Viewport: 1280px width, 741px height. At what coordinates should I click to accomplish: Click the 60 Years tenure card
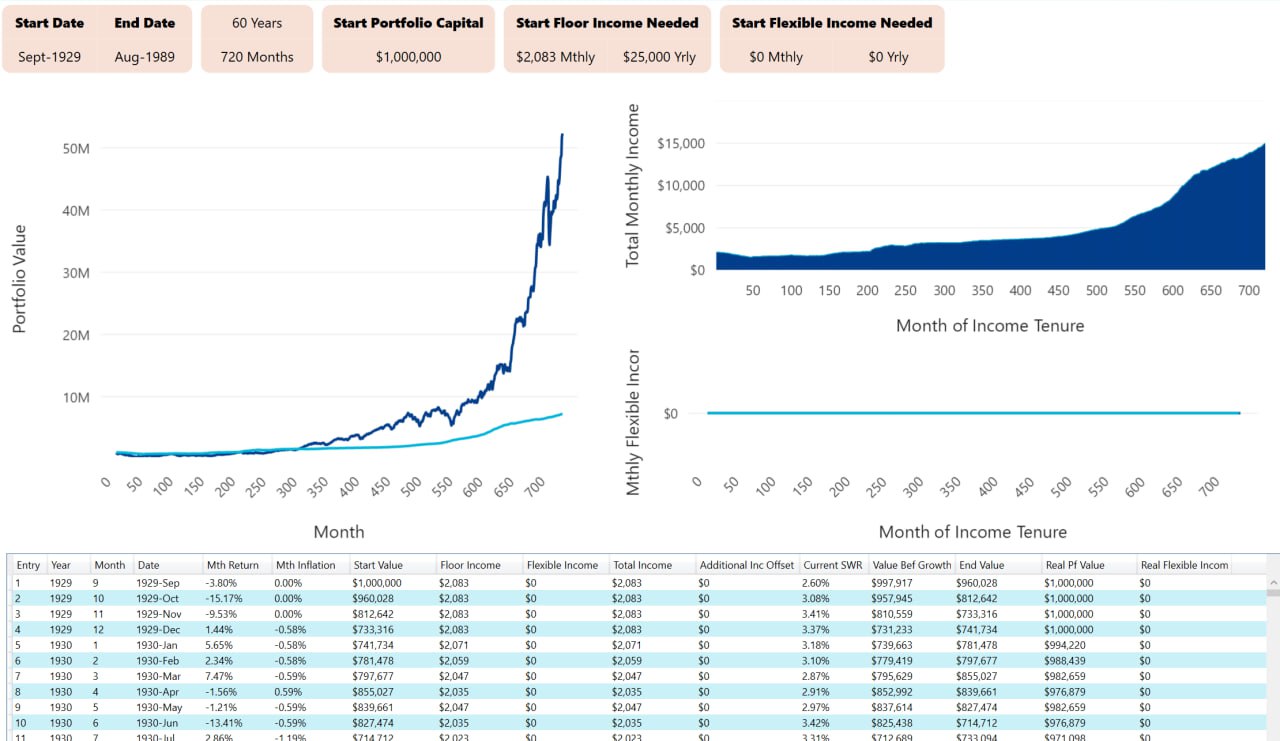(256, 39)
